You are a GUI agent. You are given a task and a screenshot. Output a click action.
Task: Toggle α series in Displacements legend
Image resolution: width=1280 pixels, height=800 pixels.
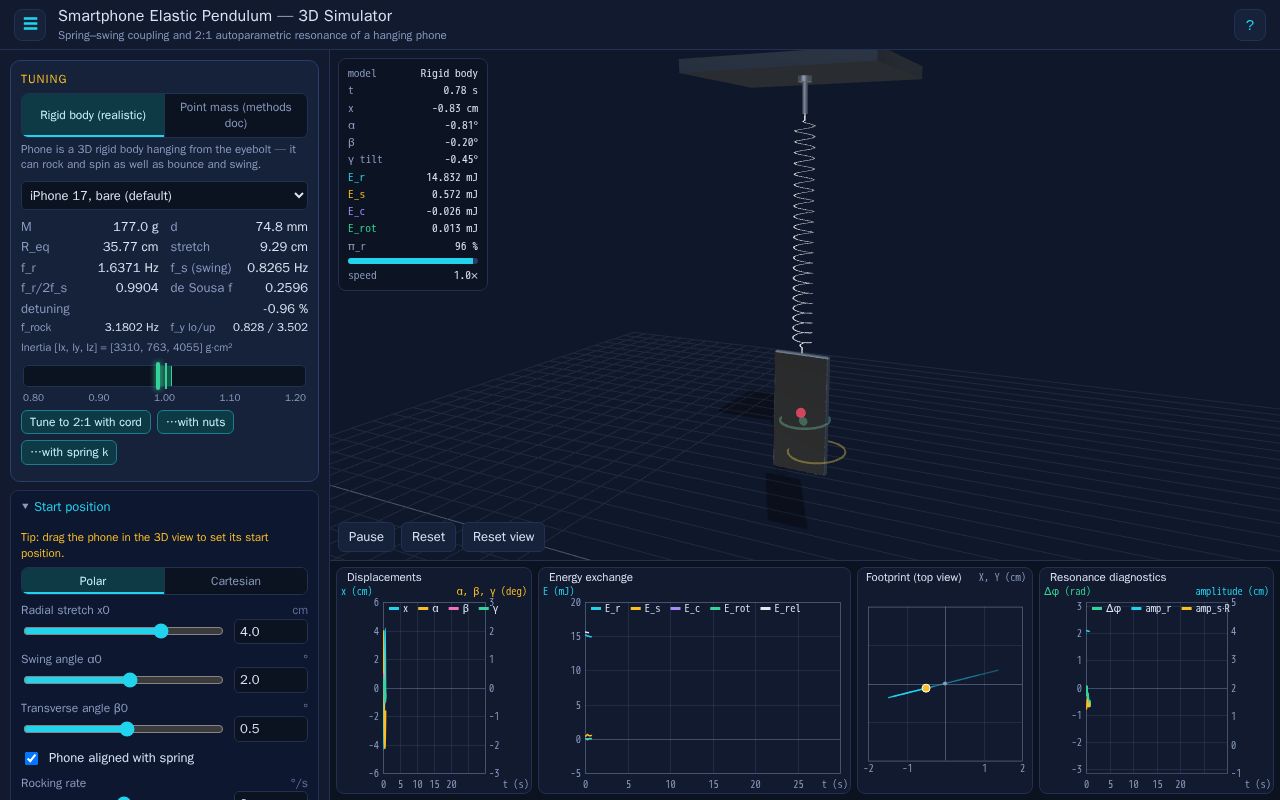tap(428, 608)
